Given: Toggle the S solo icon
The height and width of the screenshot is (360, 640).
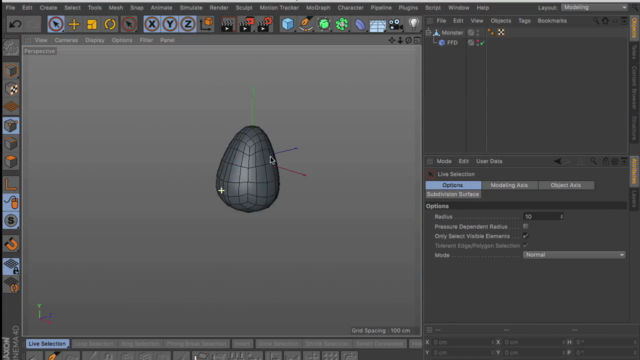Looking at the screenshot, I should pos(11,221).
